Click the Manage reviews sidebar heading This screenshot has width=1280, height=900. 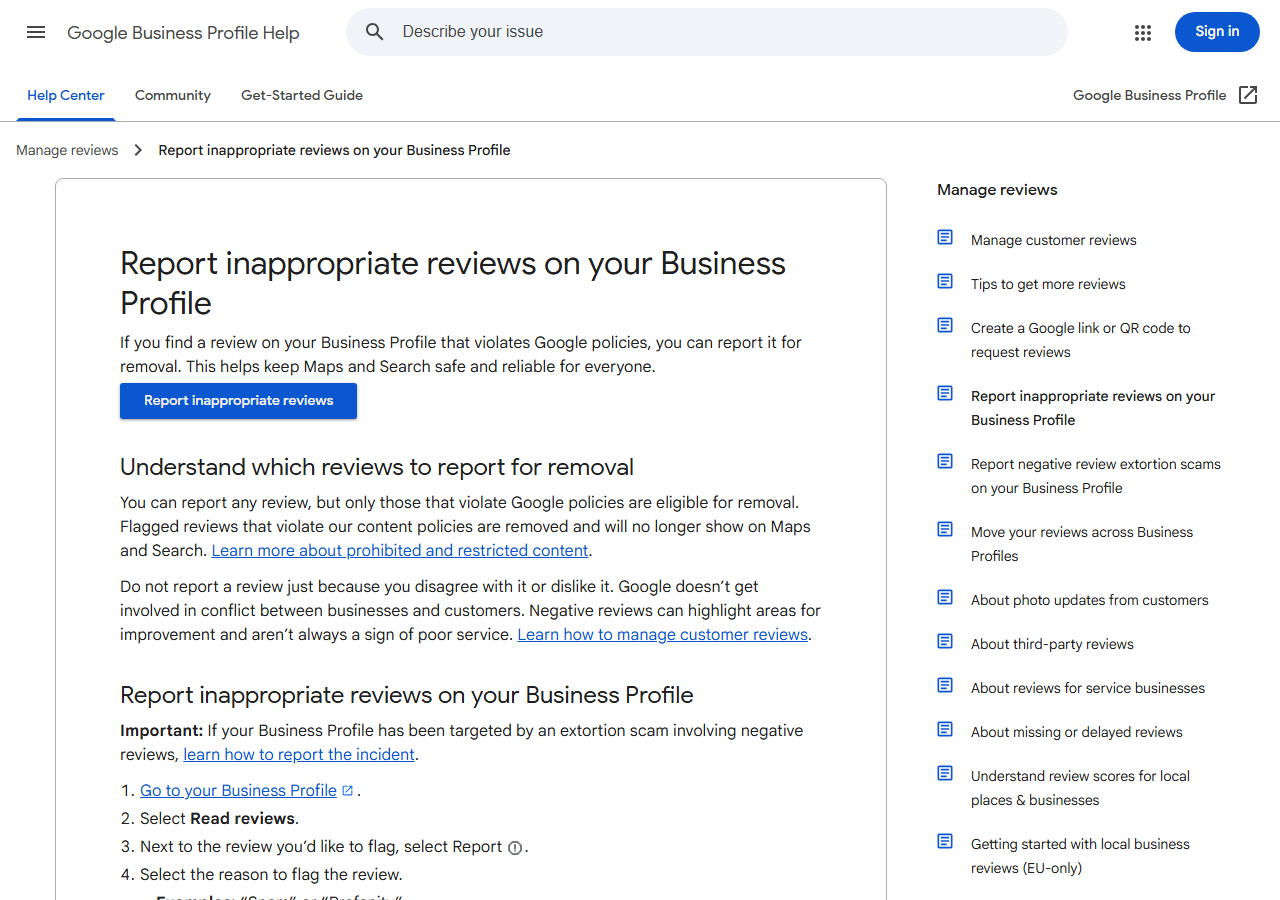pos(997,190)
